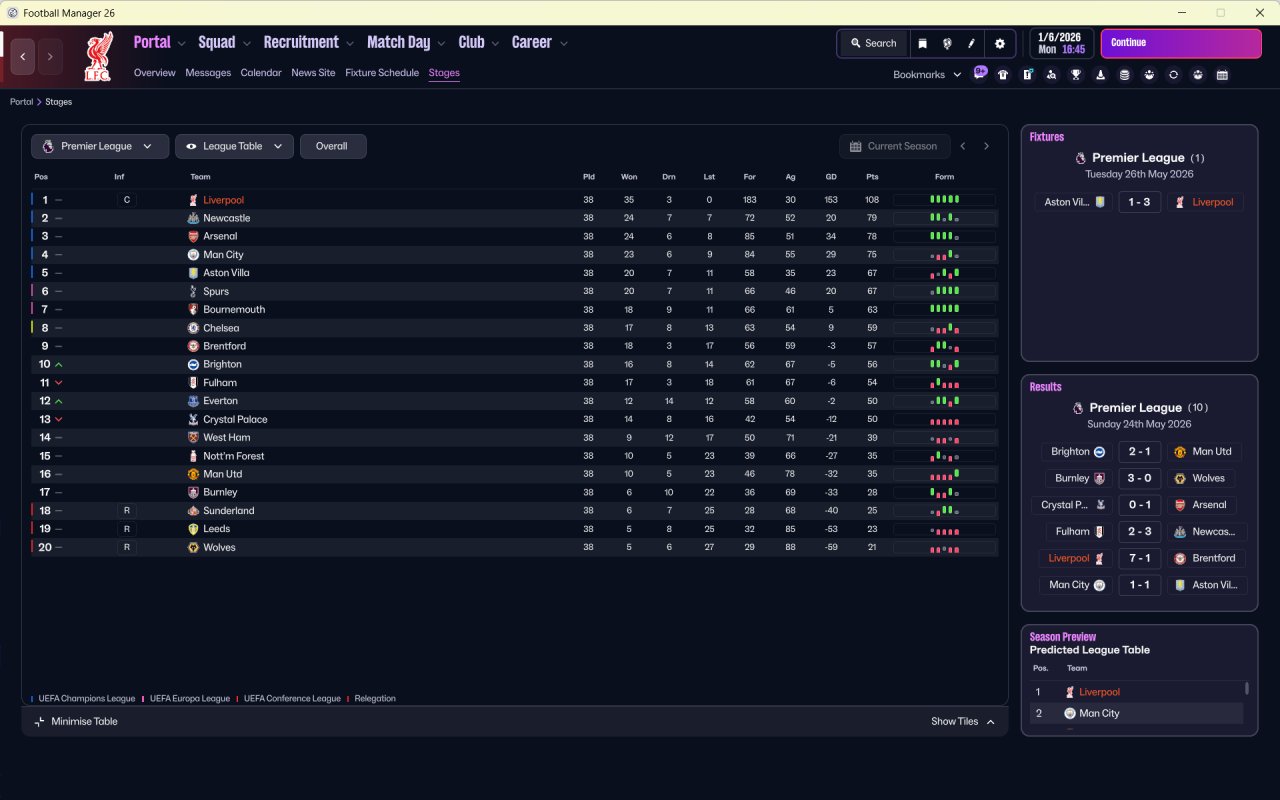Switch to the Calendar tab
Image resolution: width=1280 pixels, height=800 pixels.
[261, 73]
